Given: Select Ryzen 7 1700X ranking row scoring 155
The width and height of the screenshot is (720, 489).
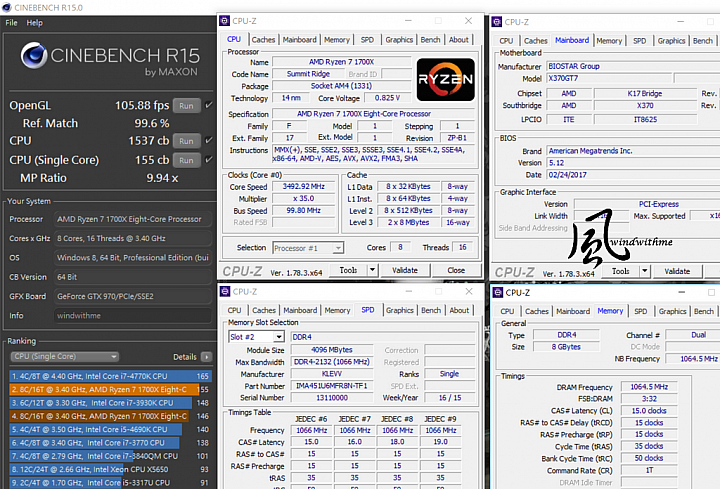Looking at the screenshot, I should [110, 389].
